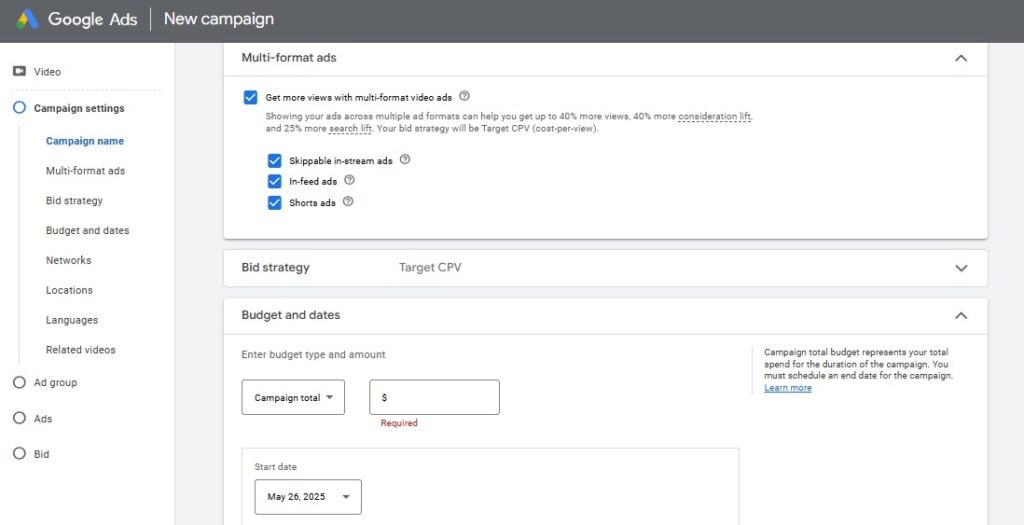Click the Bid step circle

pos(20,453)
